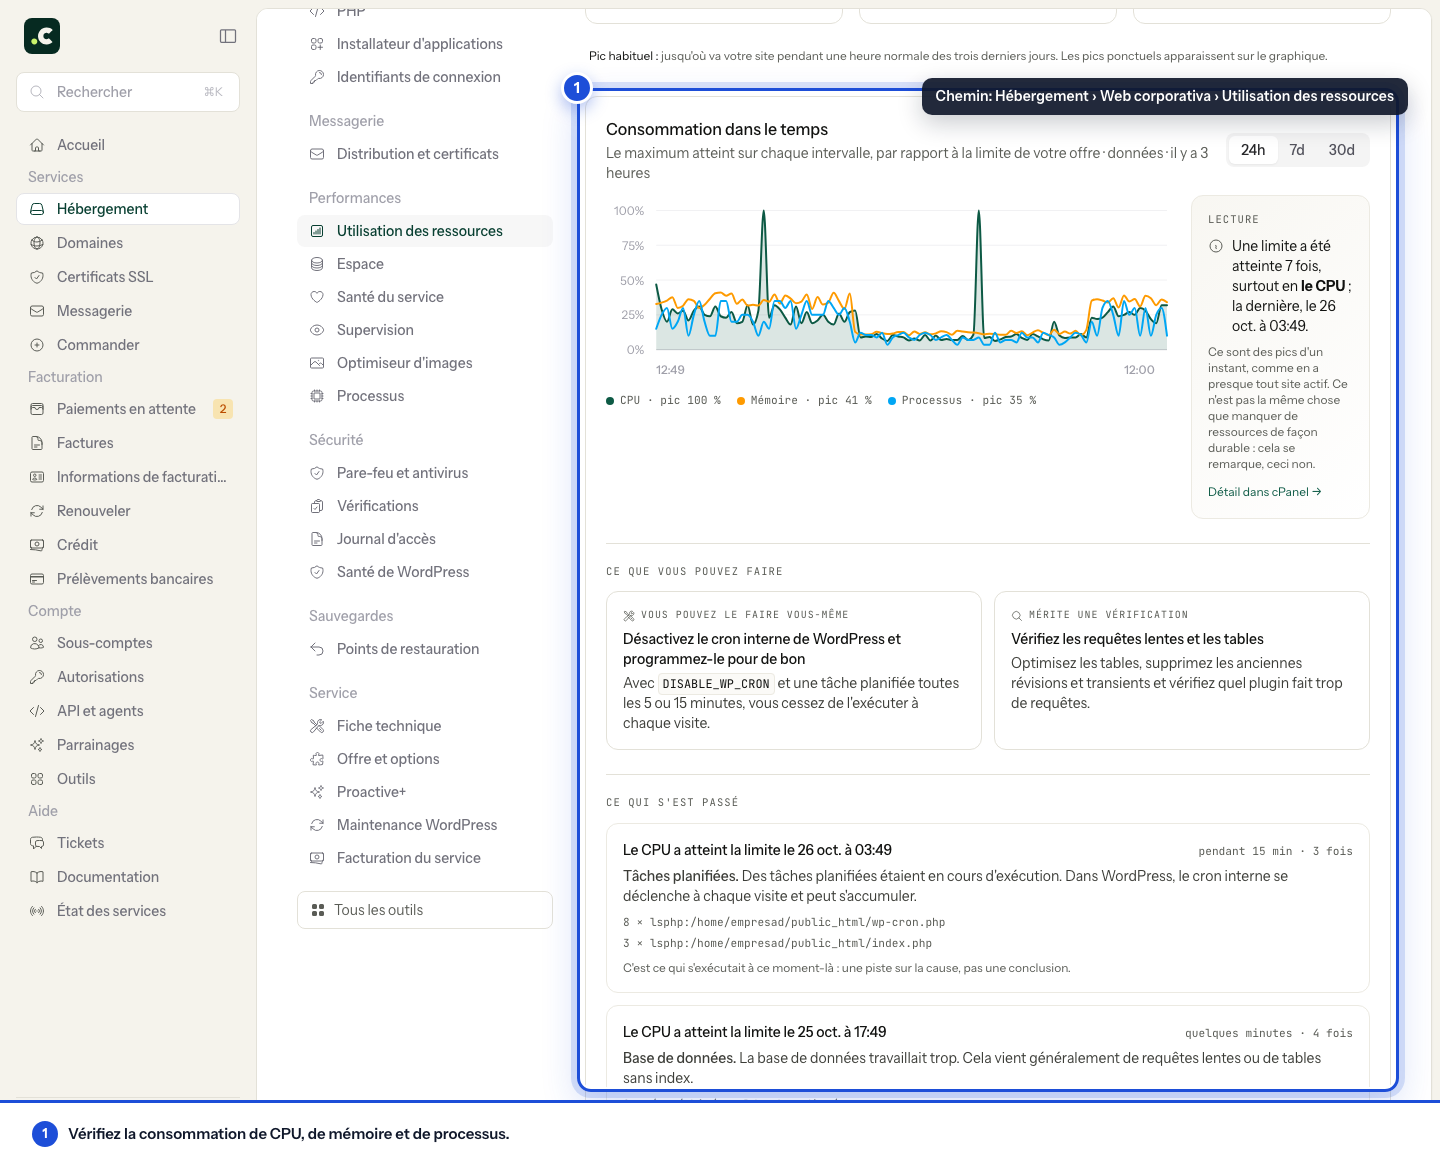The height and width of the screenshot is (1164, 1440).
Task: Open the Espace menu item
Action: 425,264
